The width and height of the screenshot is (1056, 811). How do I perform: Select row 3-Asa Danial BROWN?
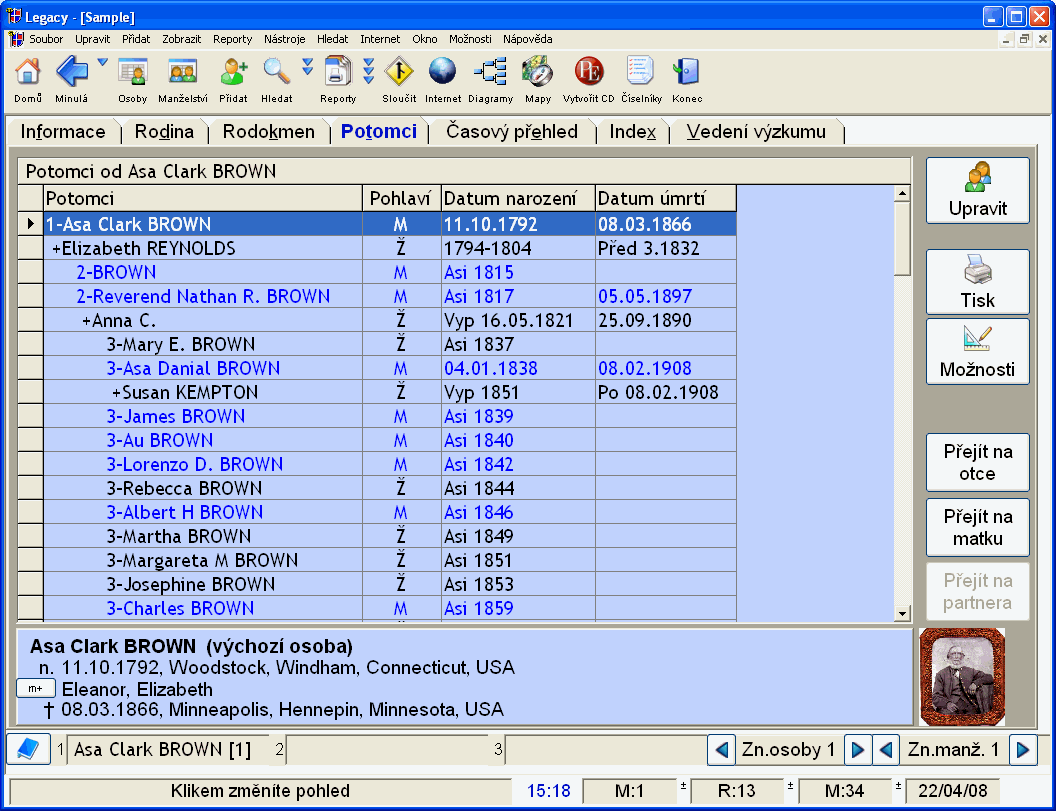[x=193, y=368]
